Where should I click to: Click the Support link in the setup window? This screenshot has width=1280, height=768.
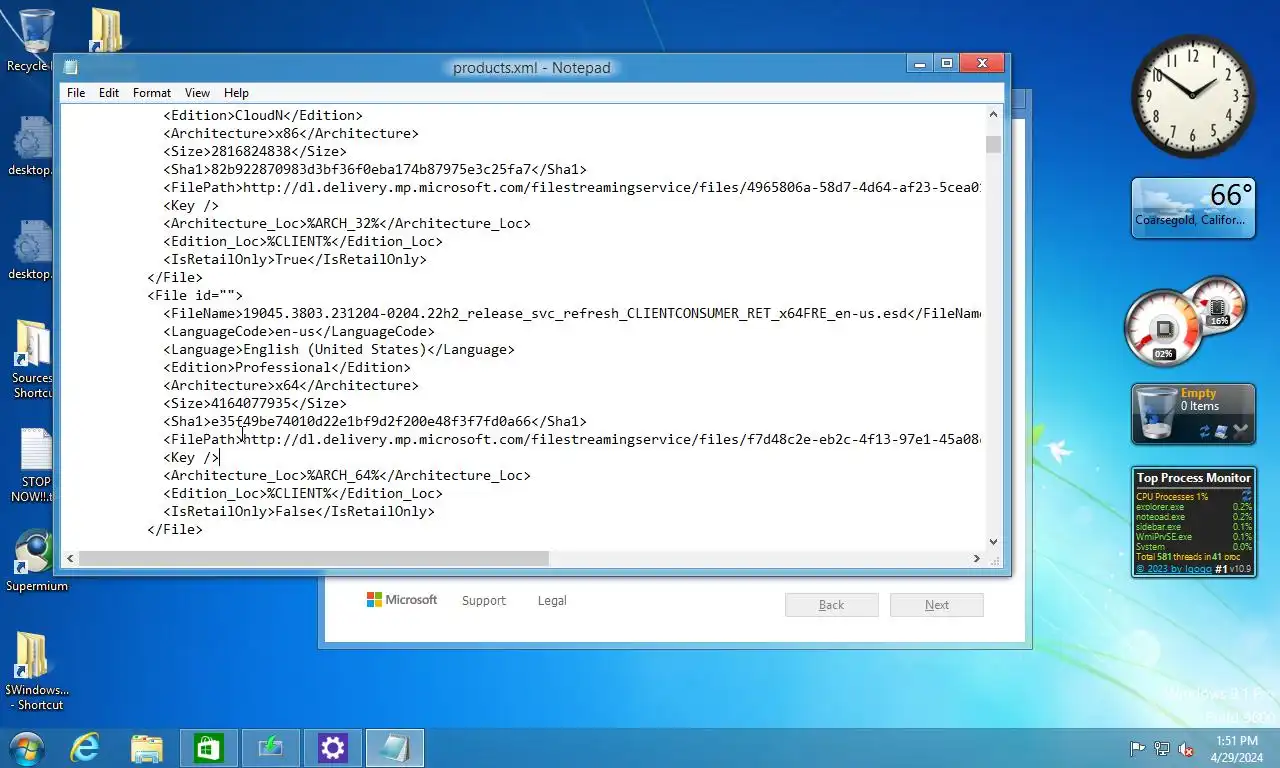click(x=484, y=601)
